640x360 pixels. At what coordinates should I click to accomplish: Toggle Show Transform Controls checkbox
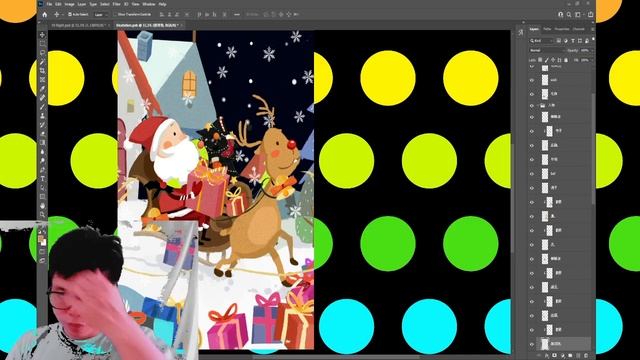coord(115,14)
